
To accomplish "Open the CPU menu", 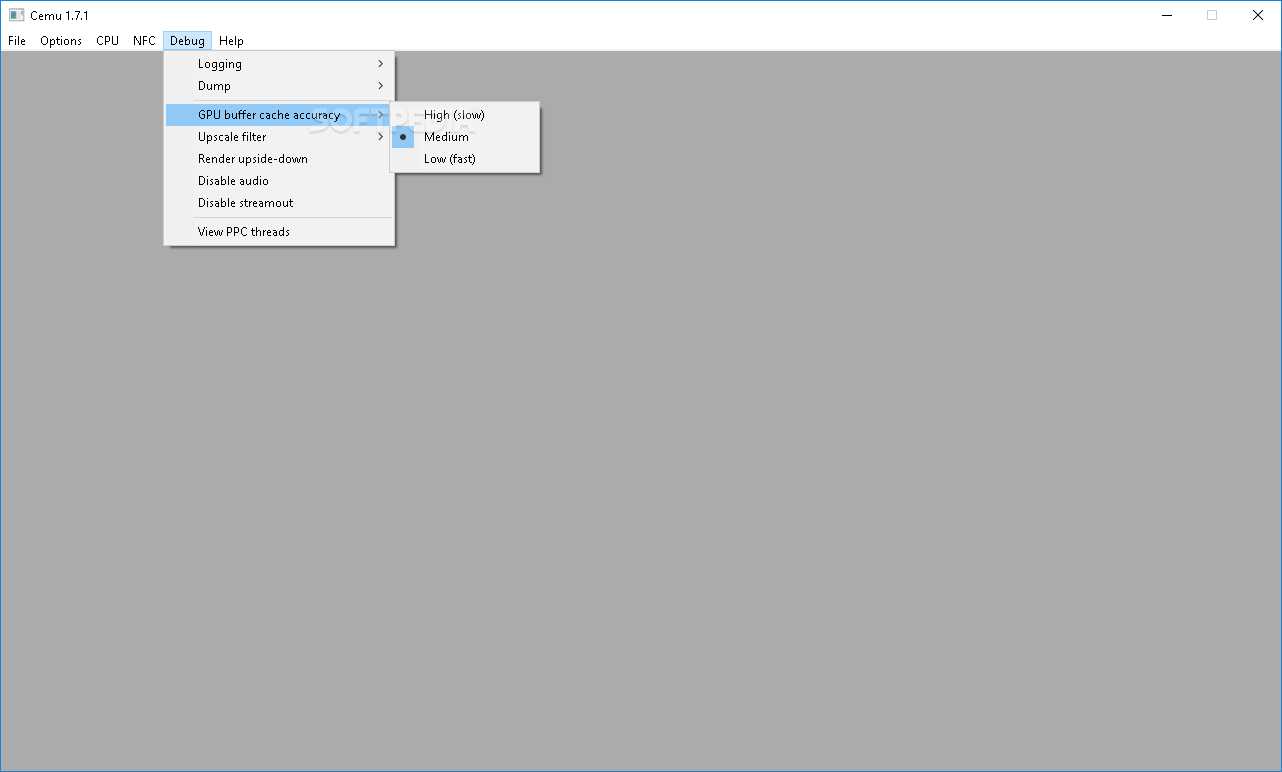I will [x=107, y=41].
